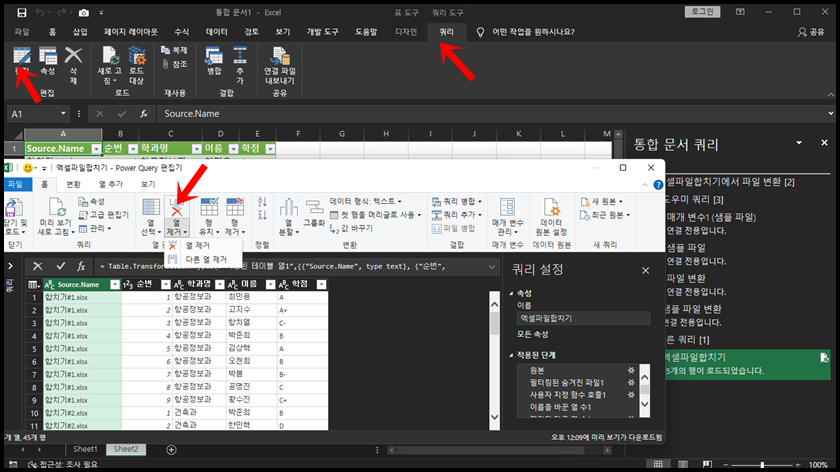Expand the collapsed queries pane arrow
The height and width of the screenshot is (472, 840).
10,266
